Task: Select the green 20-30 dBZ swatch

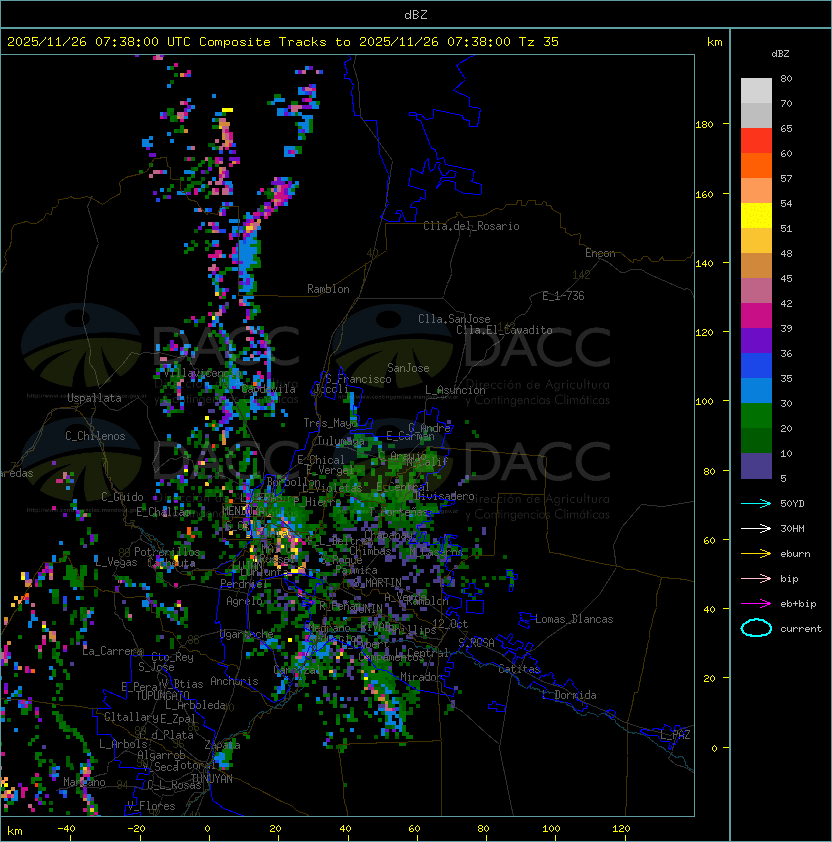Action: 756,416
